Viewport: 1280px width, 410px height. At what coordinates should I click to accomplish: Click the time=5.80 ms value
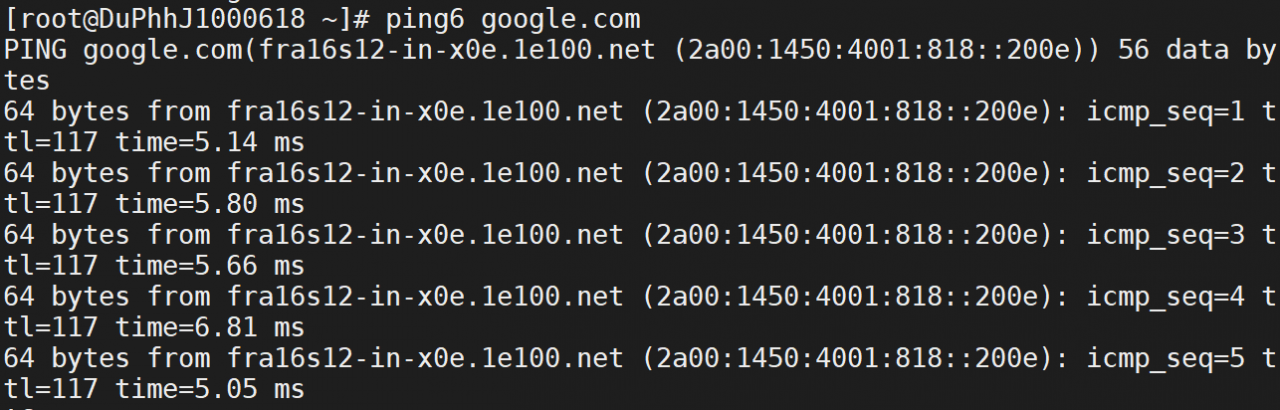(x=210, y=205)
